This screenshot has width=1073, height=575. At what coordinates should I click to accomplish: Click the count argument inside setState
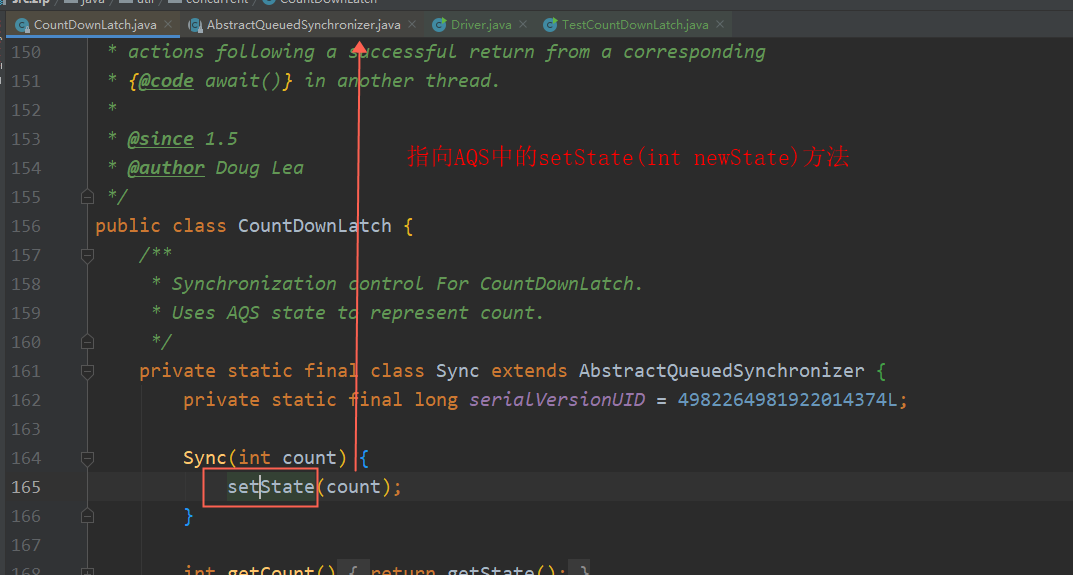click(353, 487)
